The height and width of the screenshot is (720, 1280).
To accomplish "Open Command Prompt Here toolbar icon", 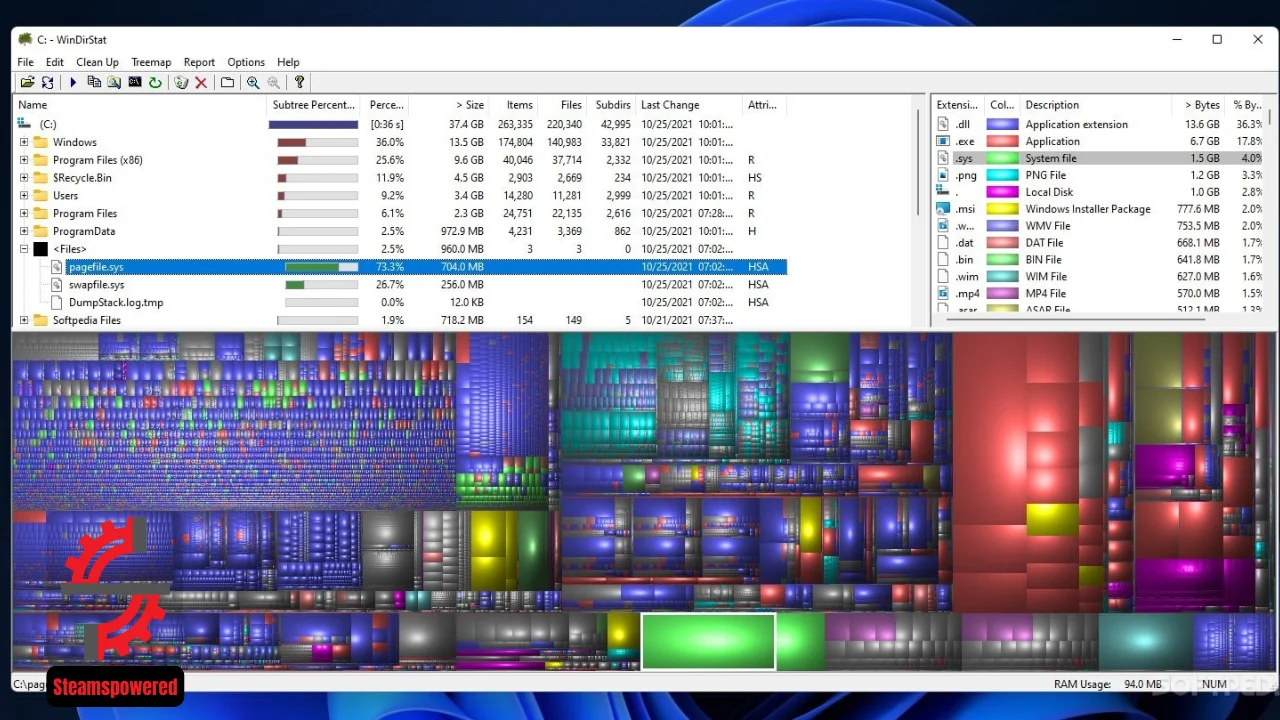I will (x=135, y=82).
